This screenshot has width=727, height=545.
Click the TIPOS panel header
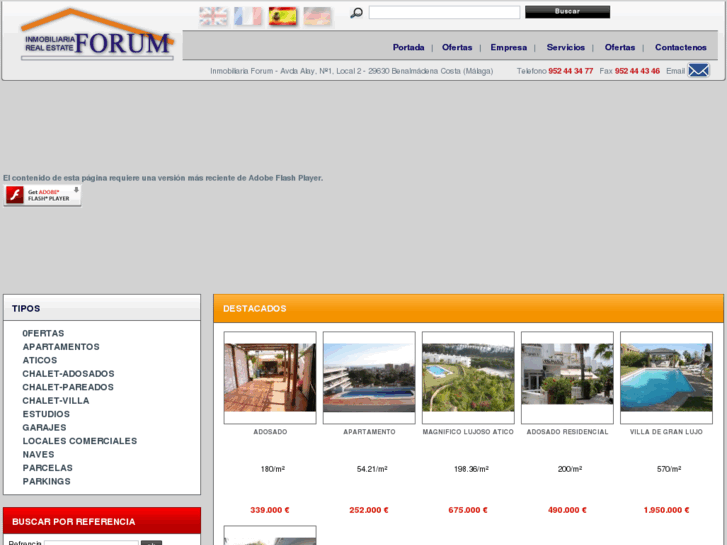coord(102,308)
